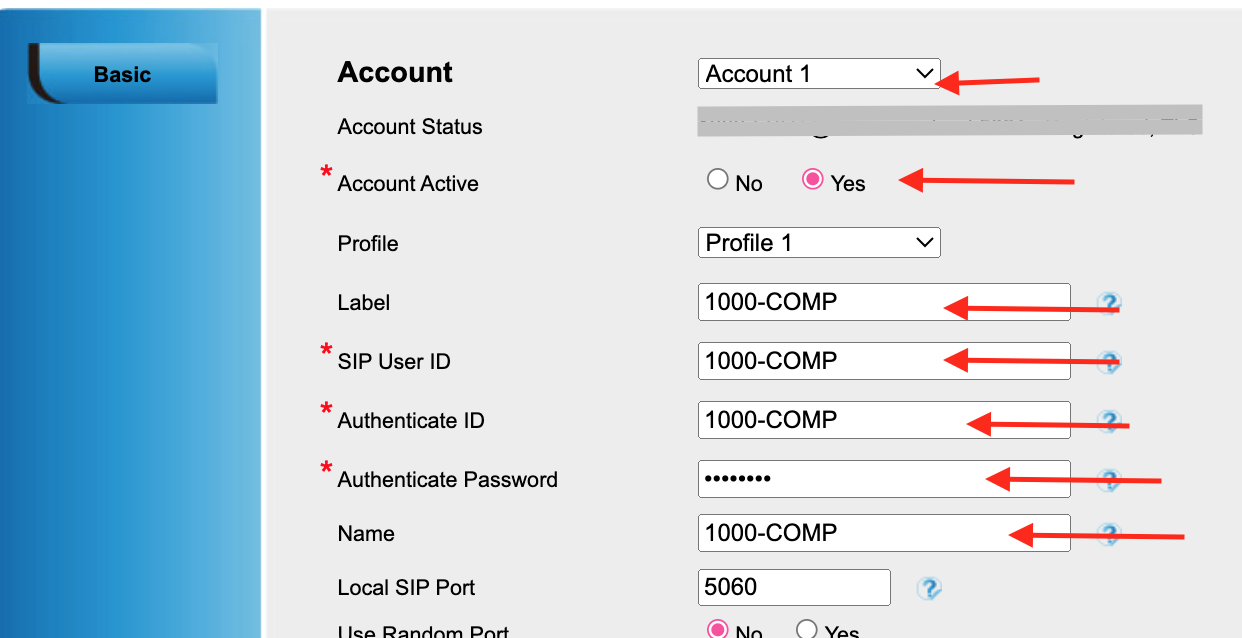
Task: Click inside the Label input field
Action: (880, 302)
